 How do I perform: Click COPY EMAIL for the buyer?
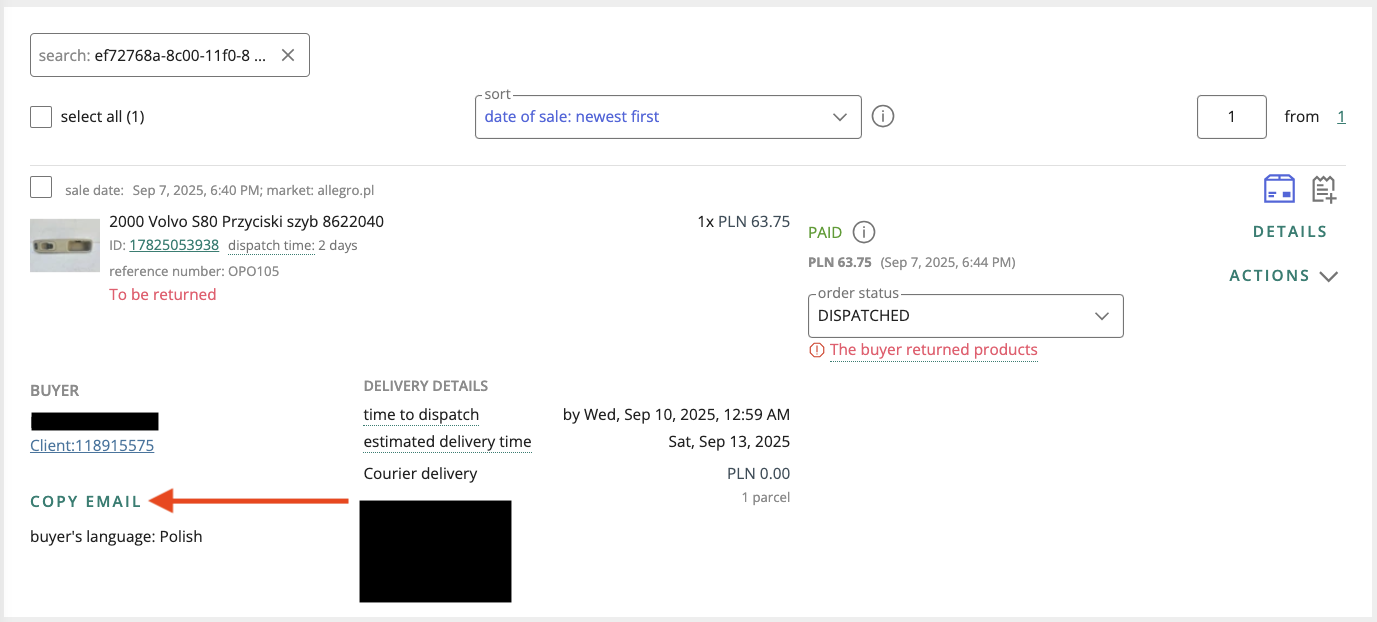coord(86,501)
